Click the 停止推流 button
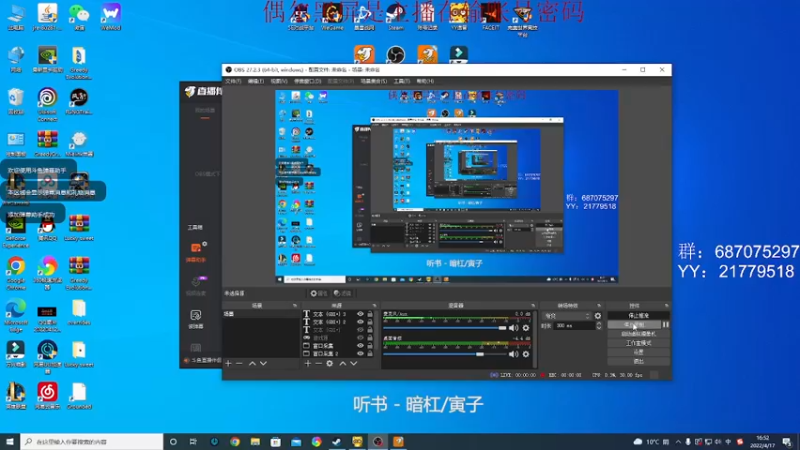The width and height of the screenshot is (800, 450). point(638,315)
